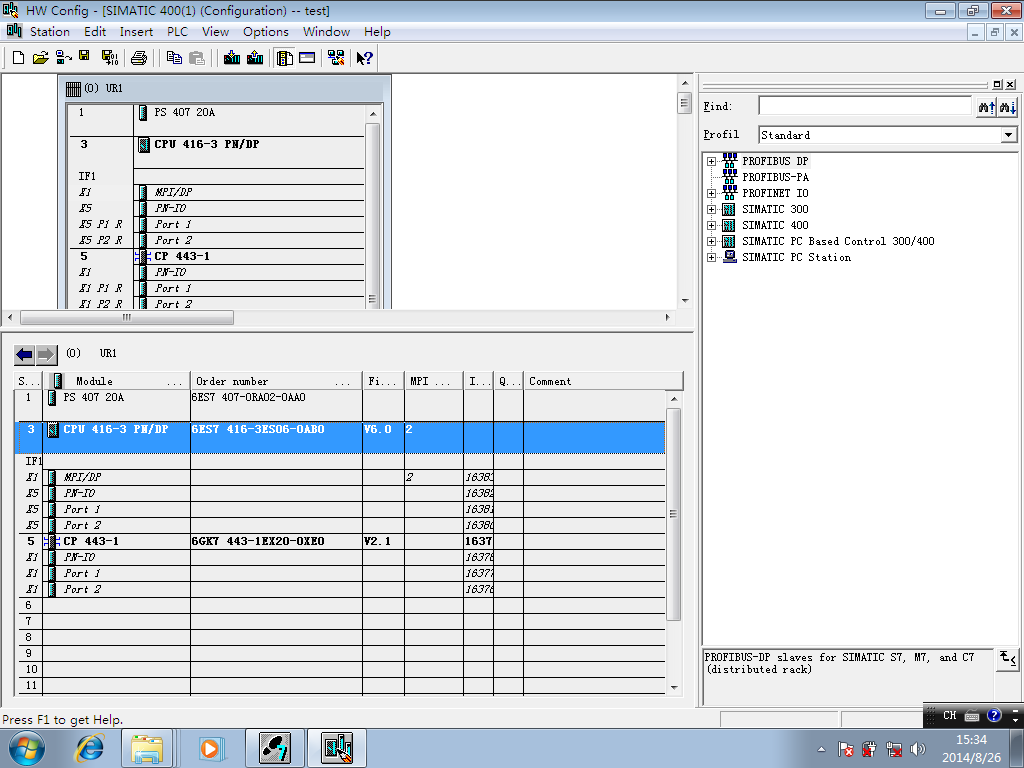Open the Station menu
This screenshot has height=768, width=1024.
point(50,32)
